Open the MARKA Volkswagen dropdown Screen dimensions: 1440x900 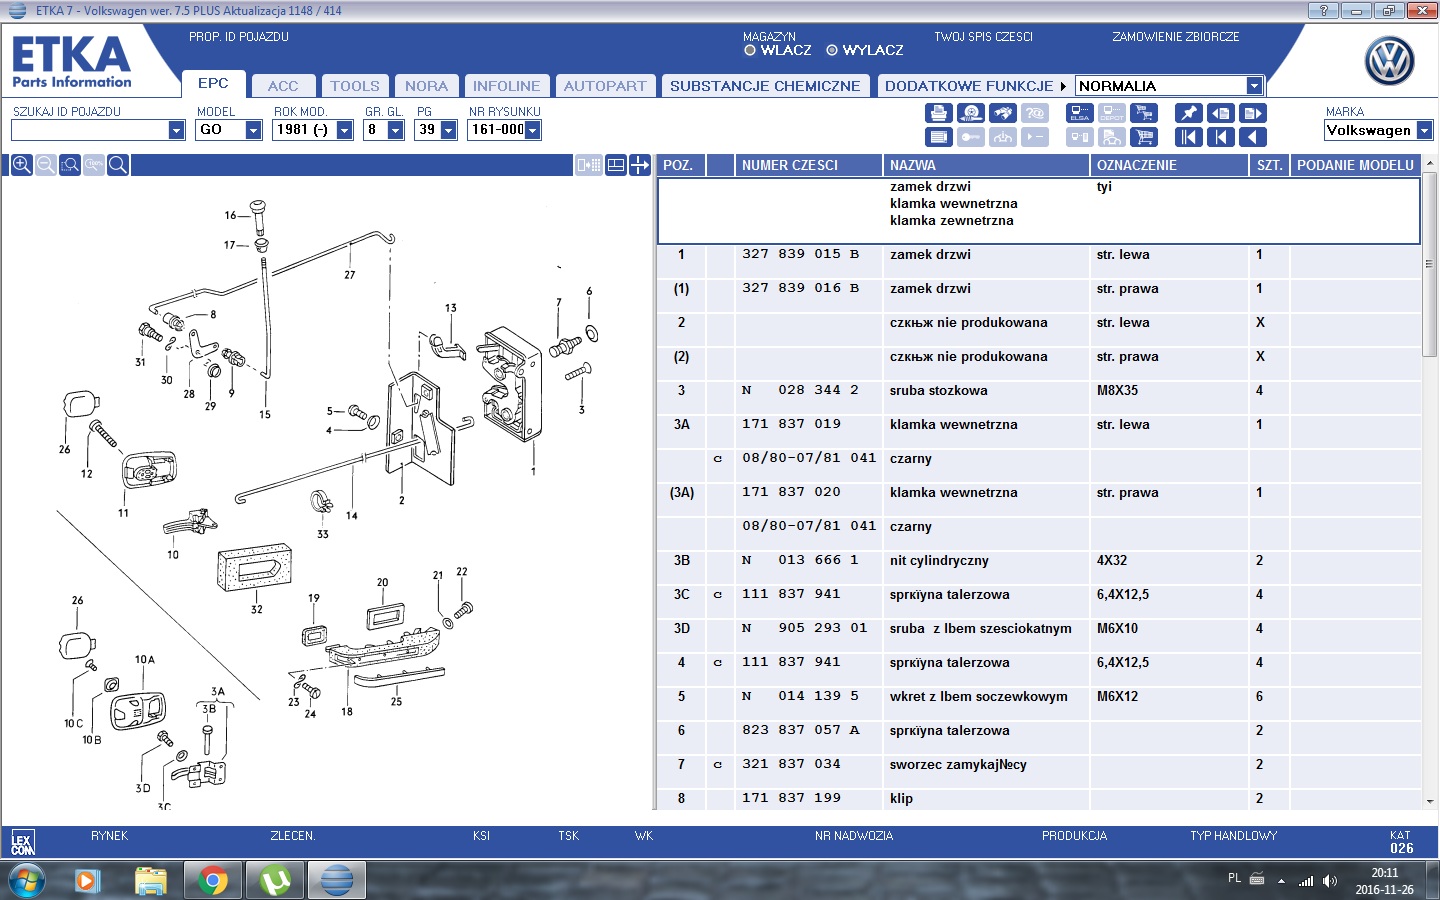tap(1424, 130)
